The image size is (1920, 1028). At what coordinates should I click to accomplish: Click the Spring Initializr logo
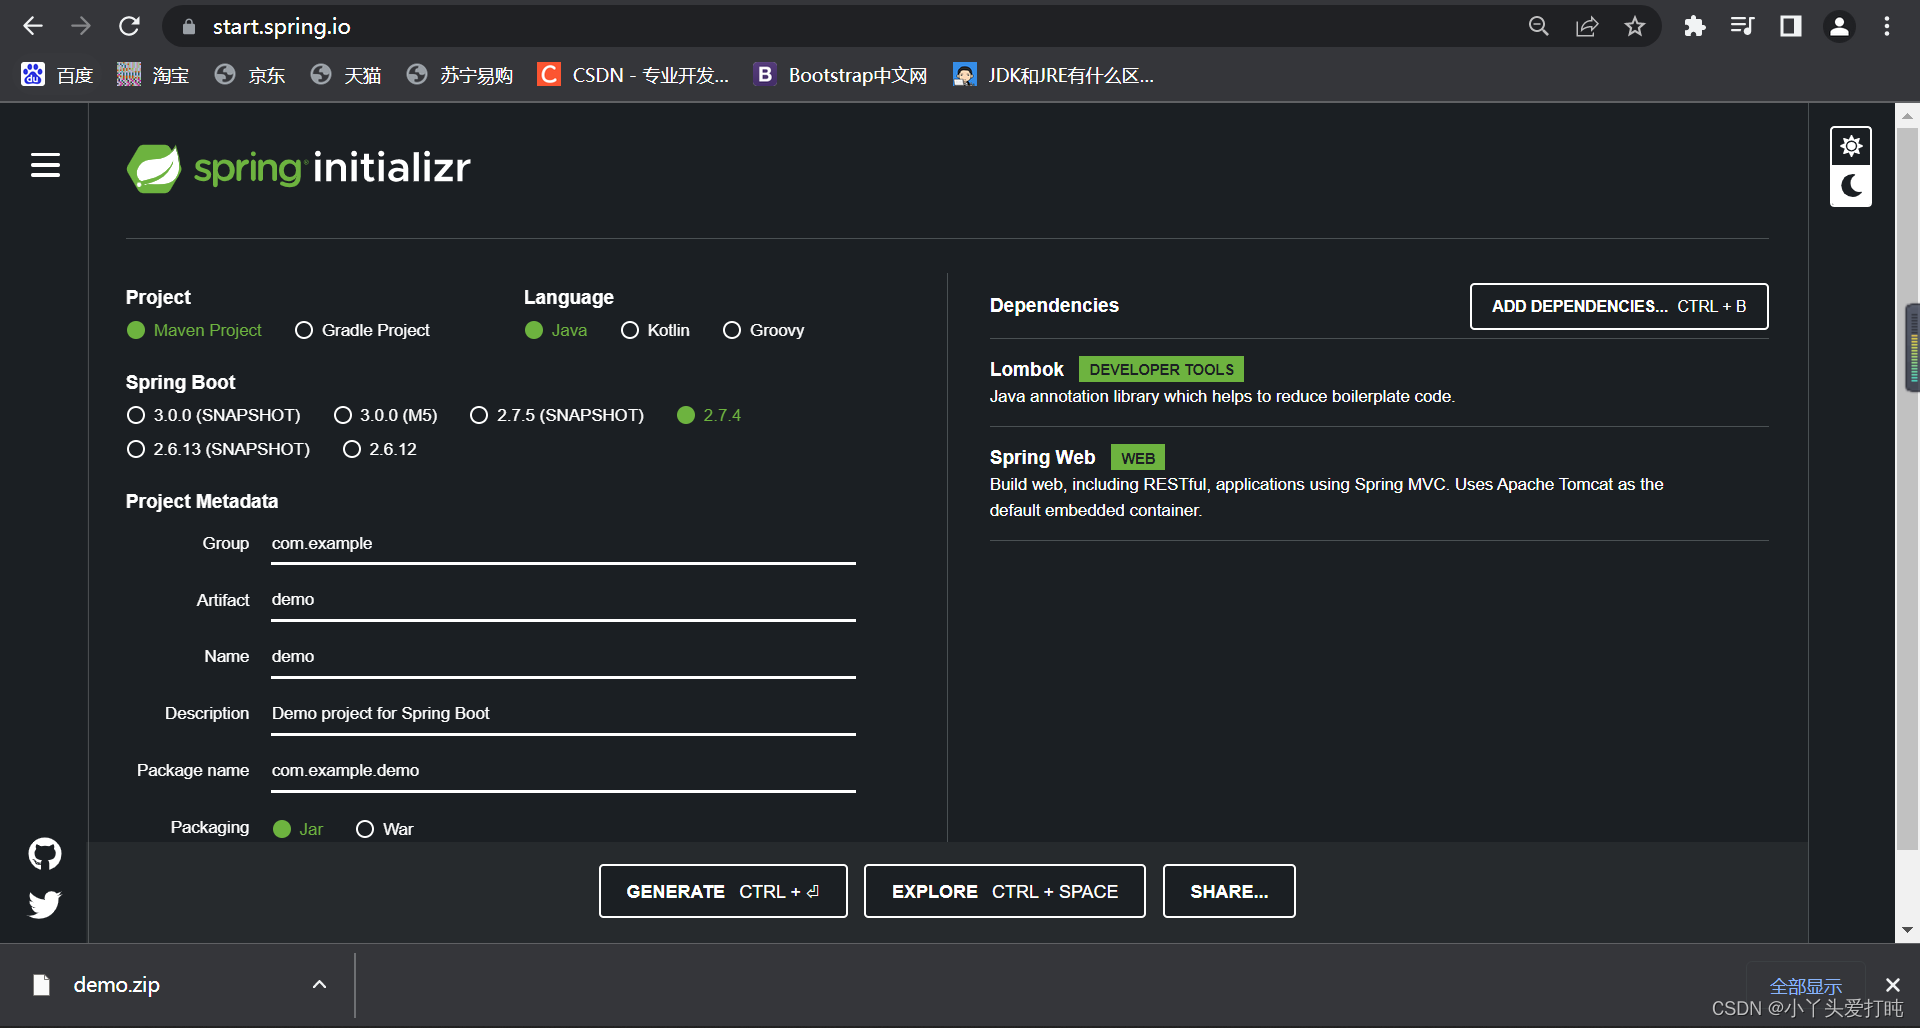(298, 168)
